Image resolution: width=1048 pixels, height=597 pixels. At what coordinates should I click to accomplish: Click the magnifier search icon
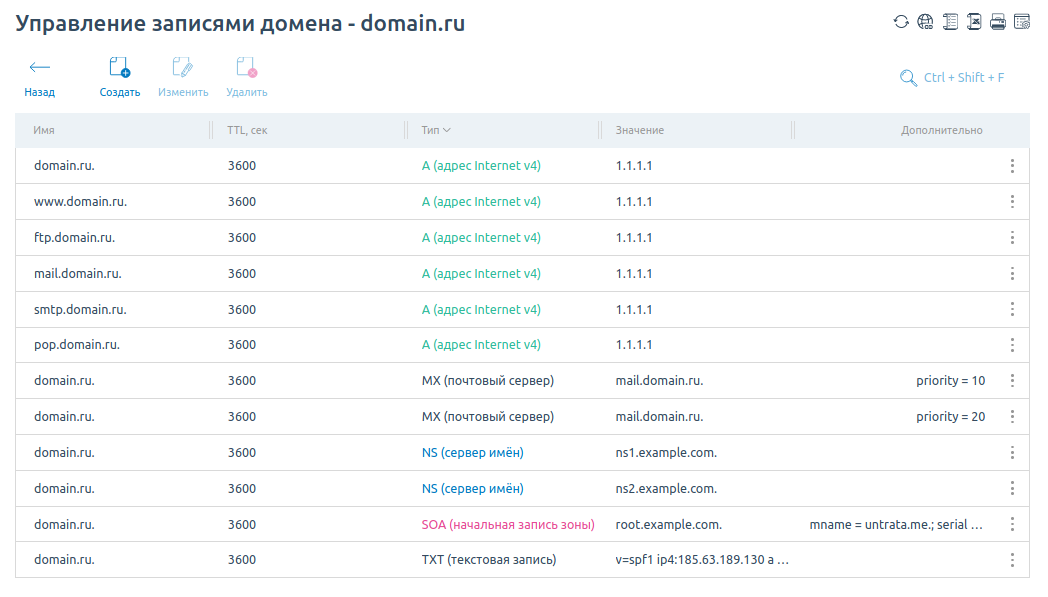(x=908, y=78)
